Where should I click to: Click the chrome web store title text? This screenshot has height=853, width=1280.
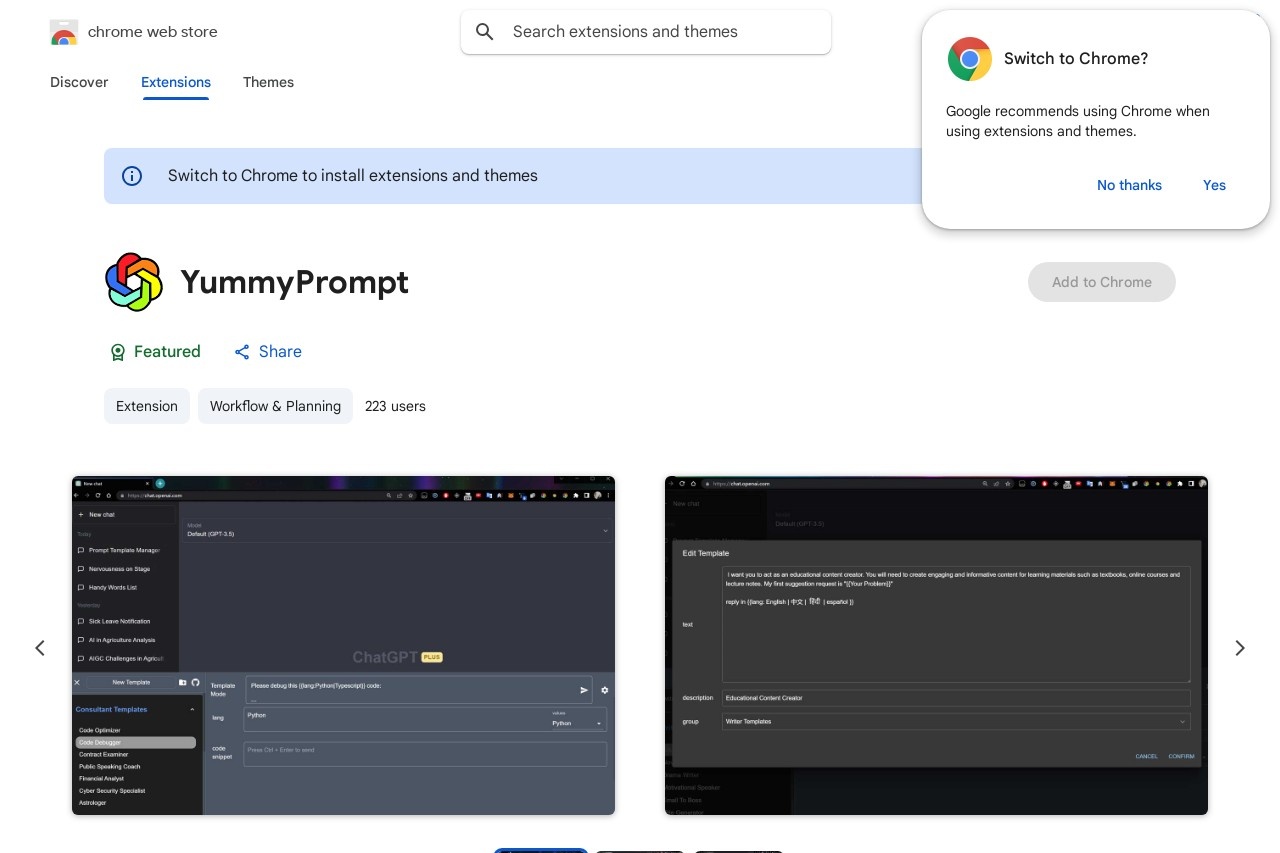click(153, 32)
